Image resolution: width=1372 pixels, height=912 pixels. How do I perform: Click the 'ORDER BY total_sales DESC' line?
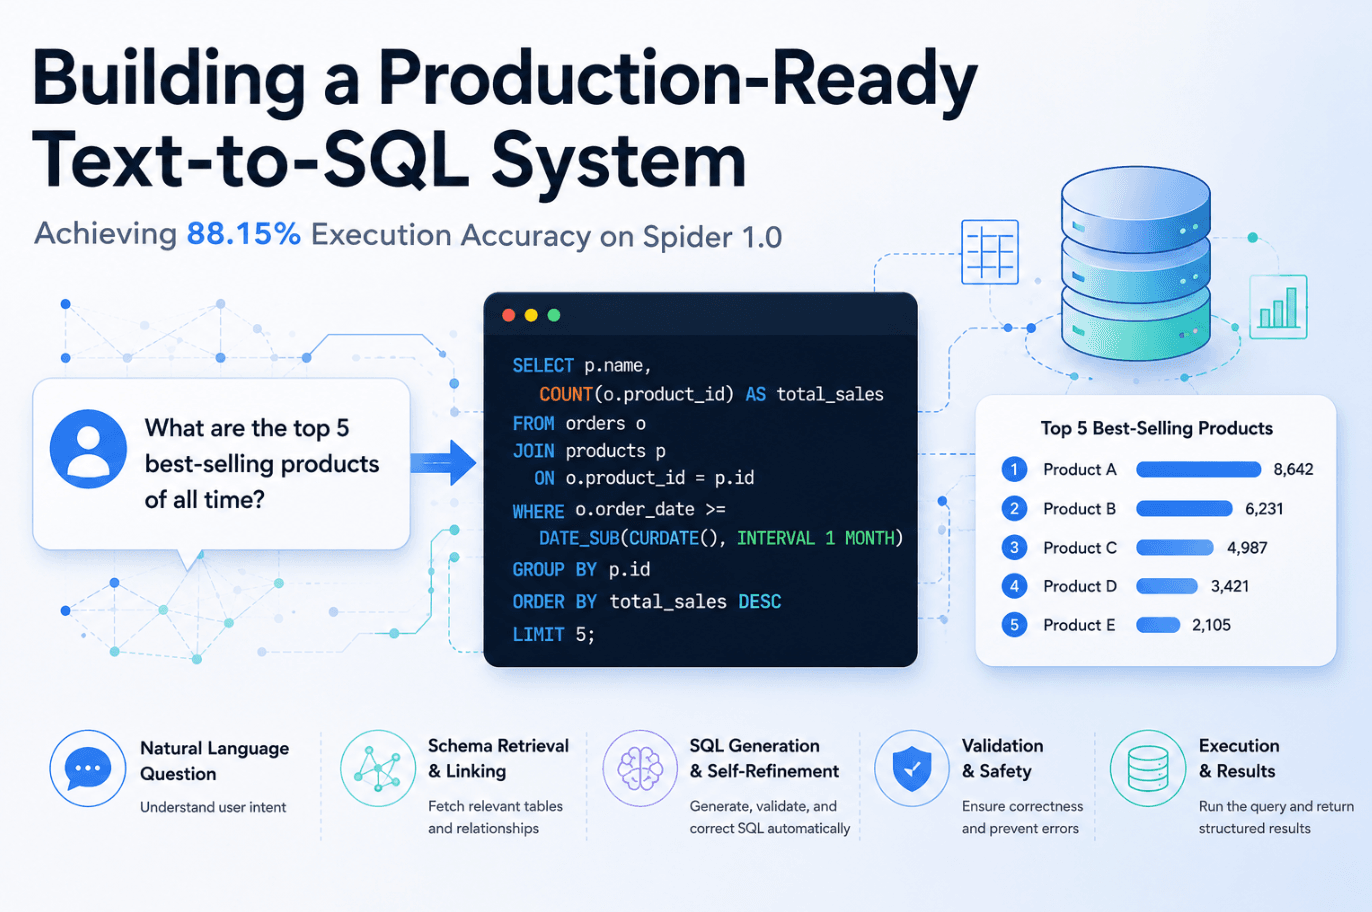point(647,601)
